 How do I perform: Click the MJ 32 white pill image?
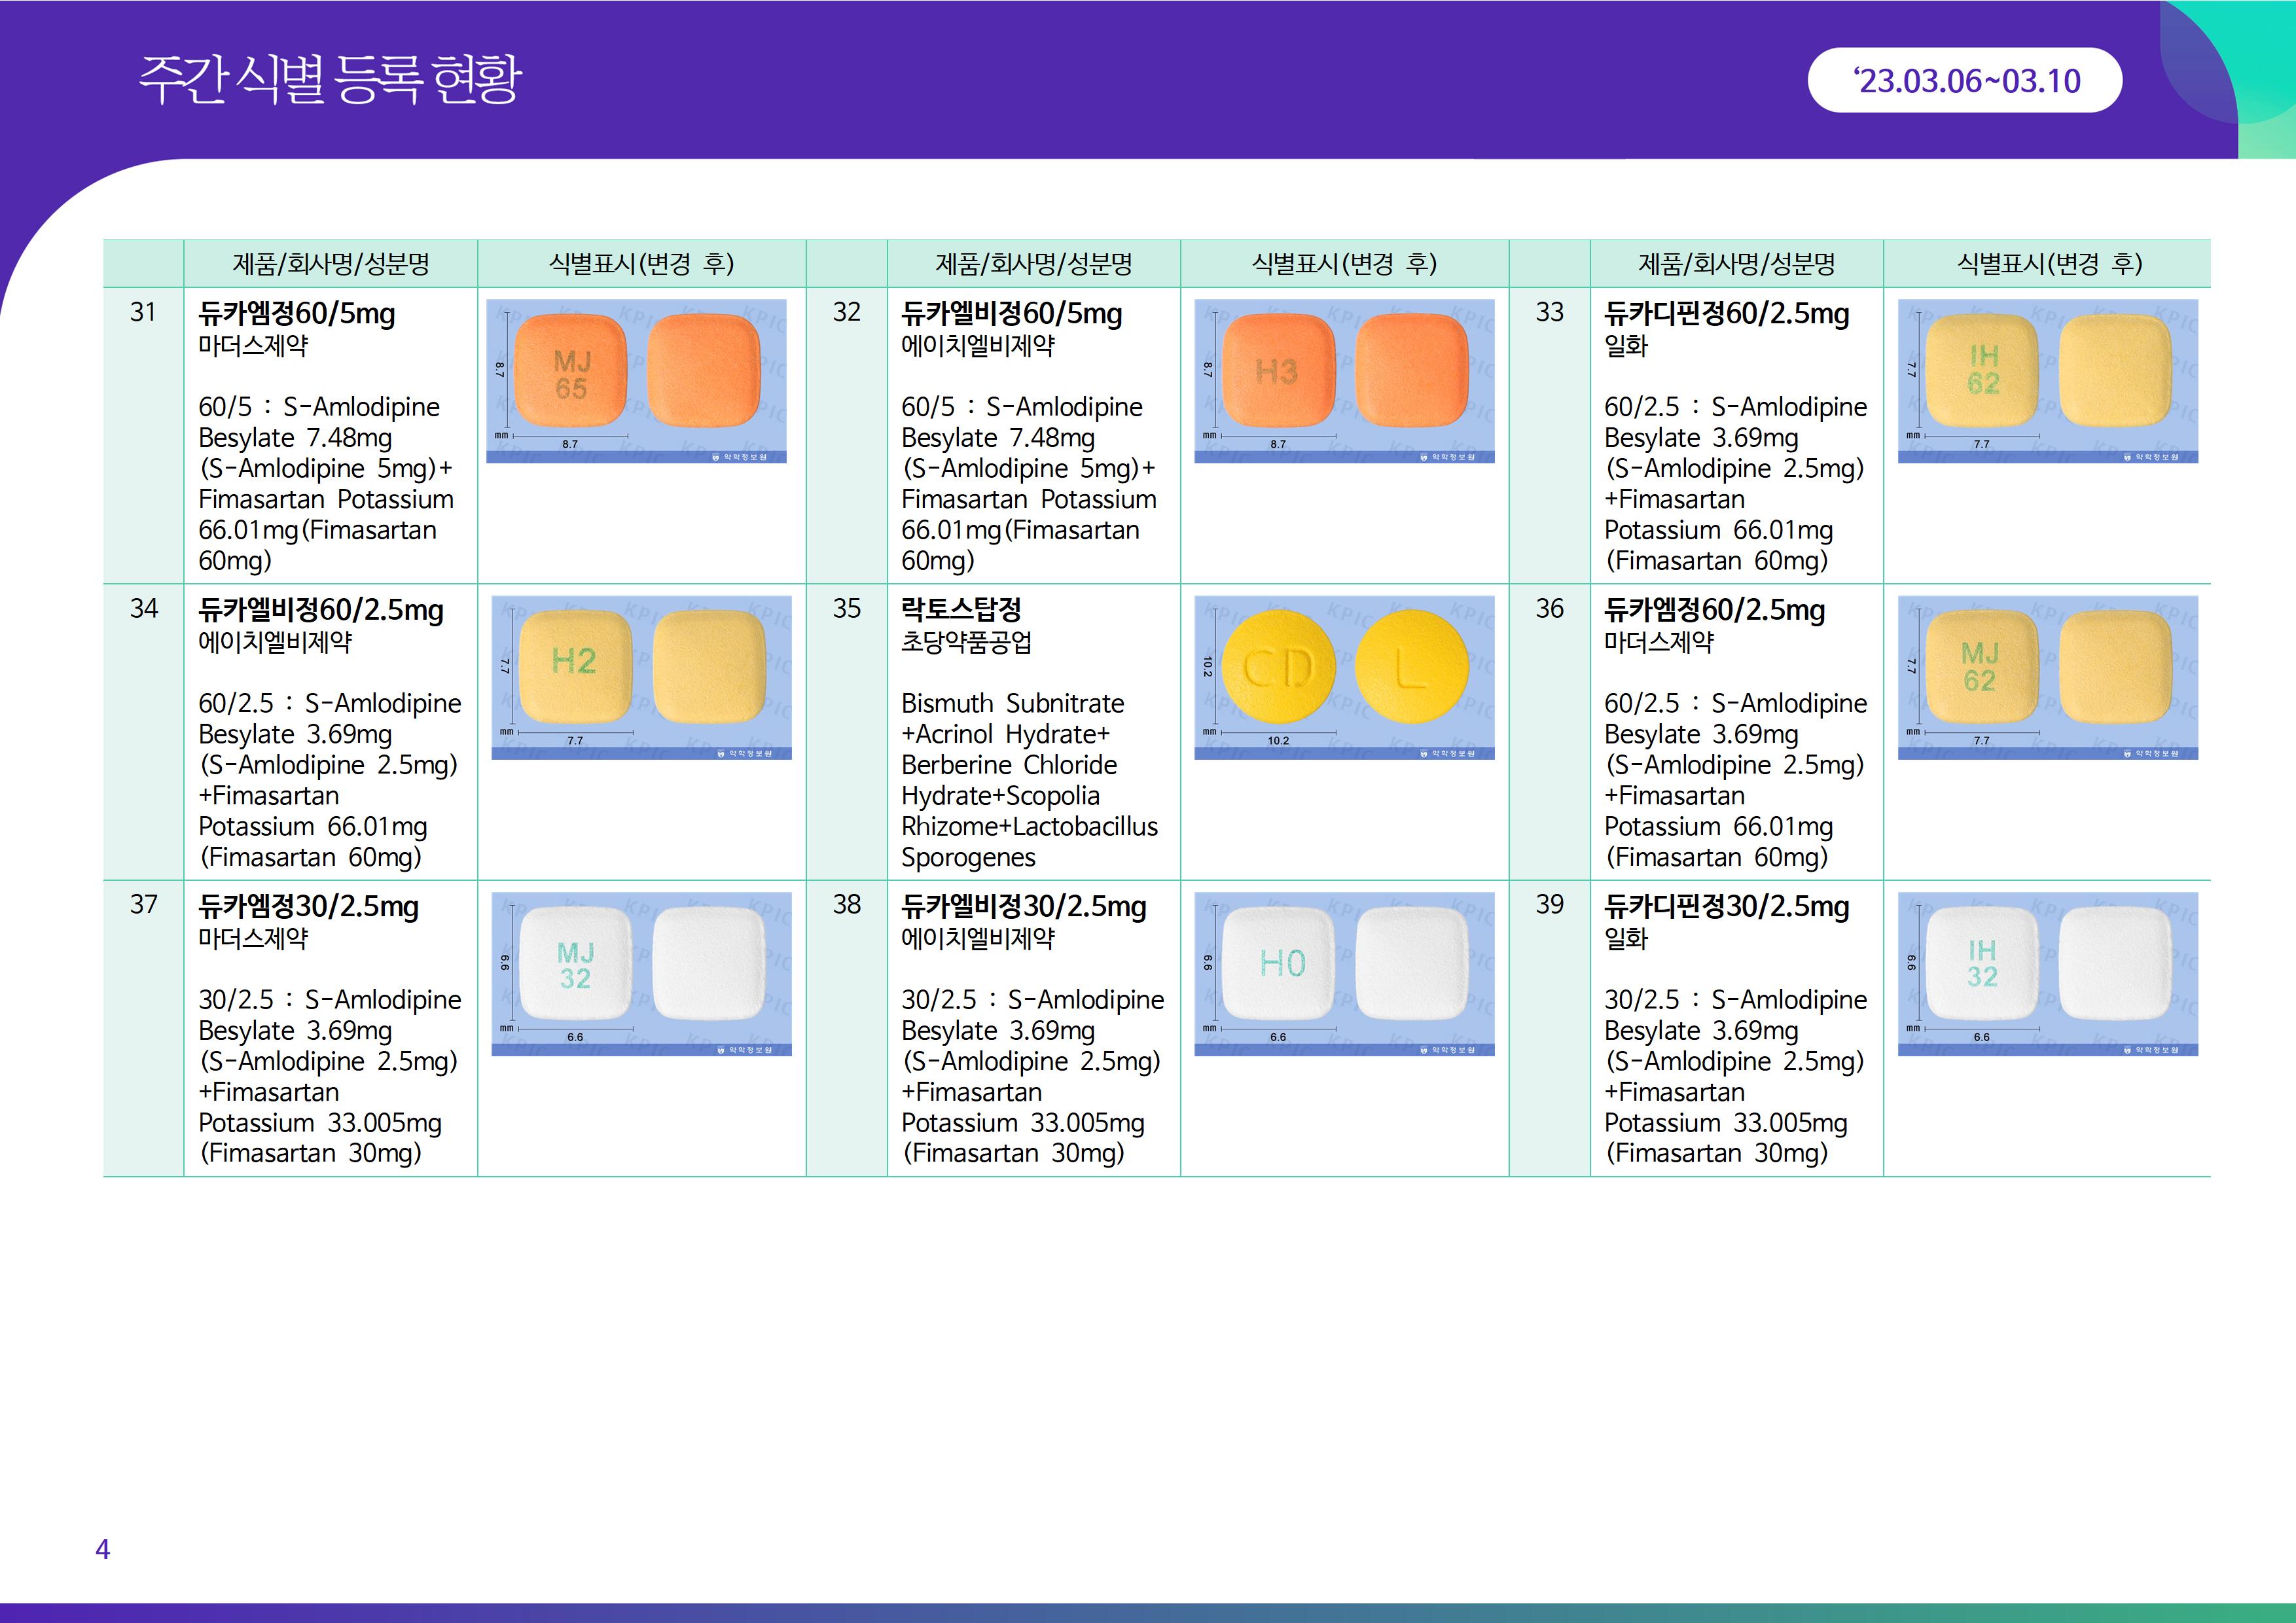point(641,973)
